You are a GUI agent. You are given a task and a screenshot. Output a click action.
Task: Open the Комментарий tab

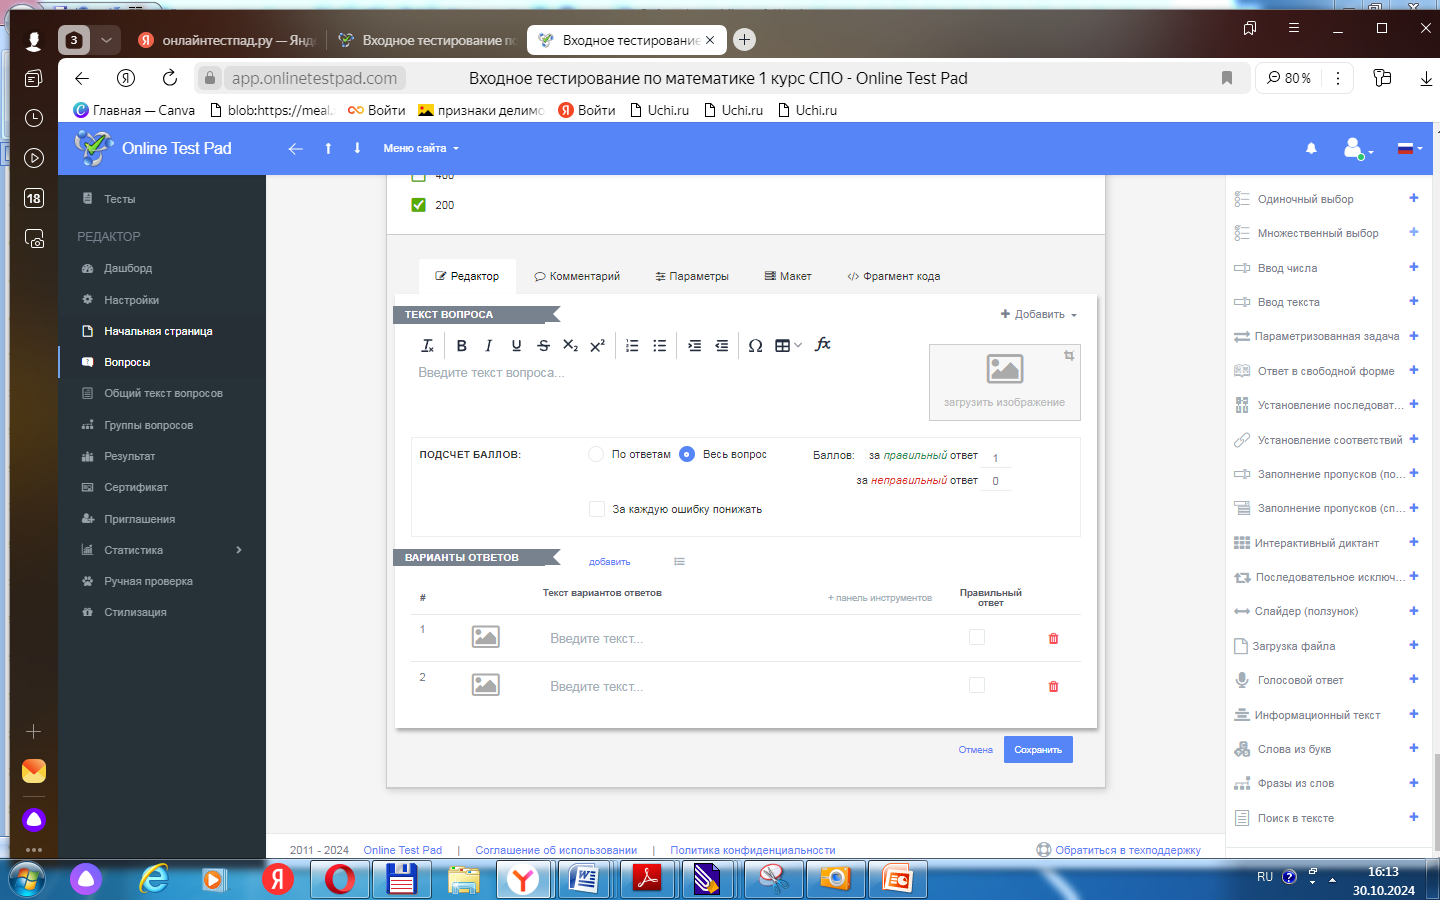[x=577, y=276]
